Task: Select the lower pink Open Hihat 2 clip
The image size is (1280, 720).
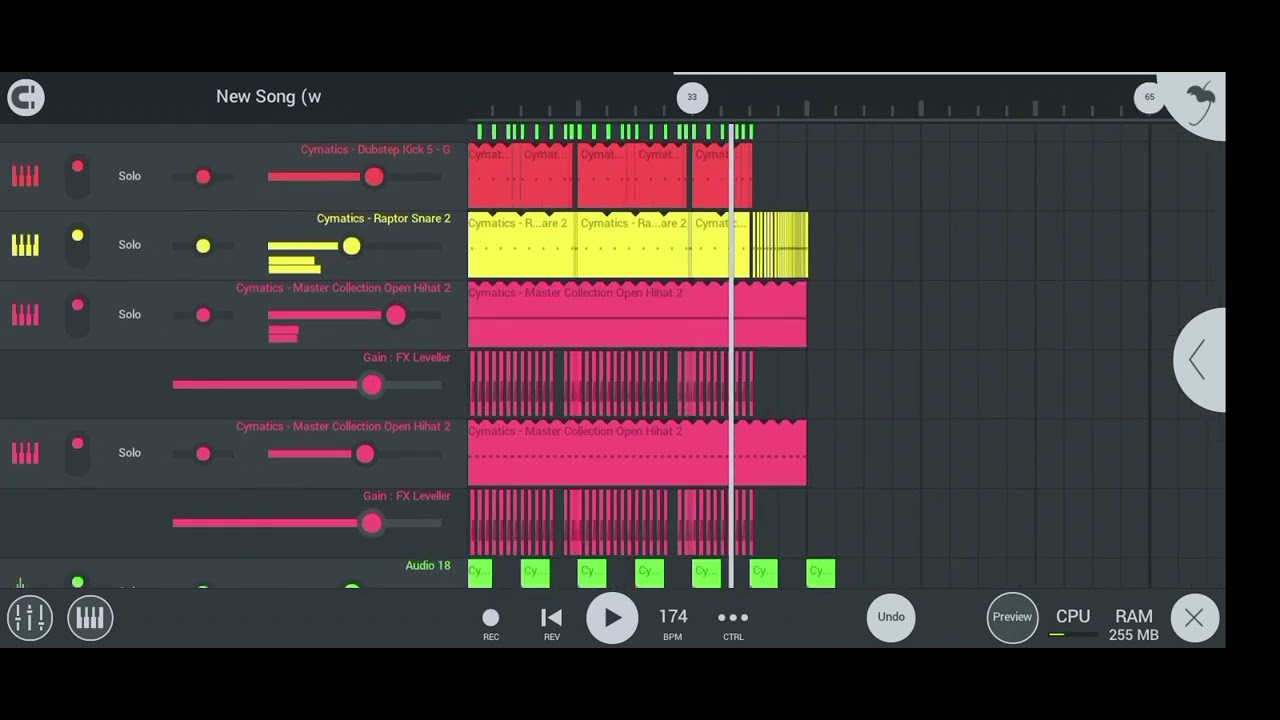Action: [x=637, y=452]
